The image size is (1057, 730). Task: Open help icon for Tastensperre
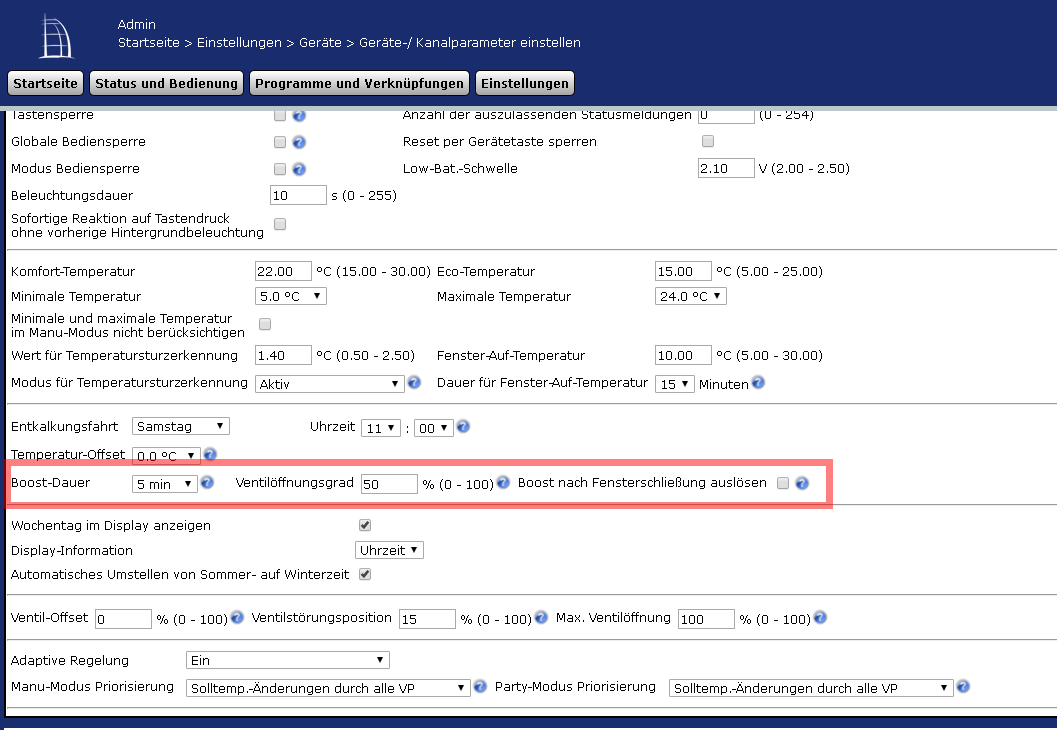click(x=299, y=115)
